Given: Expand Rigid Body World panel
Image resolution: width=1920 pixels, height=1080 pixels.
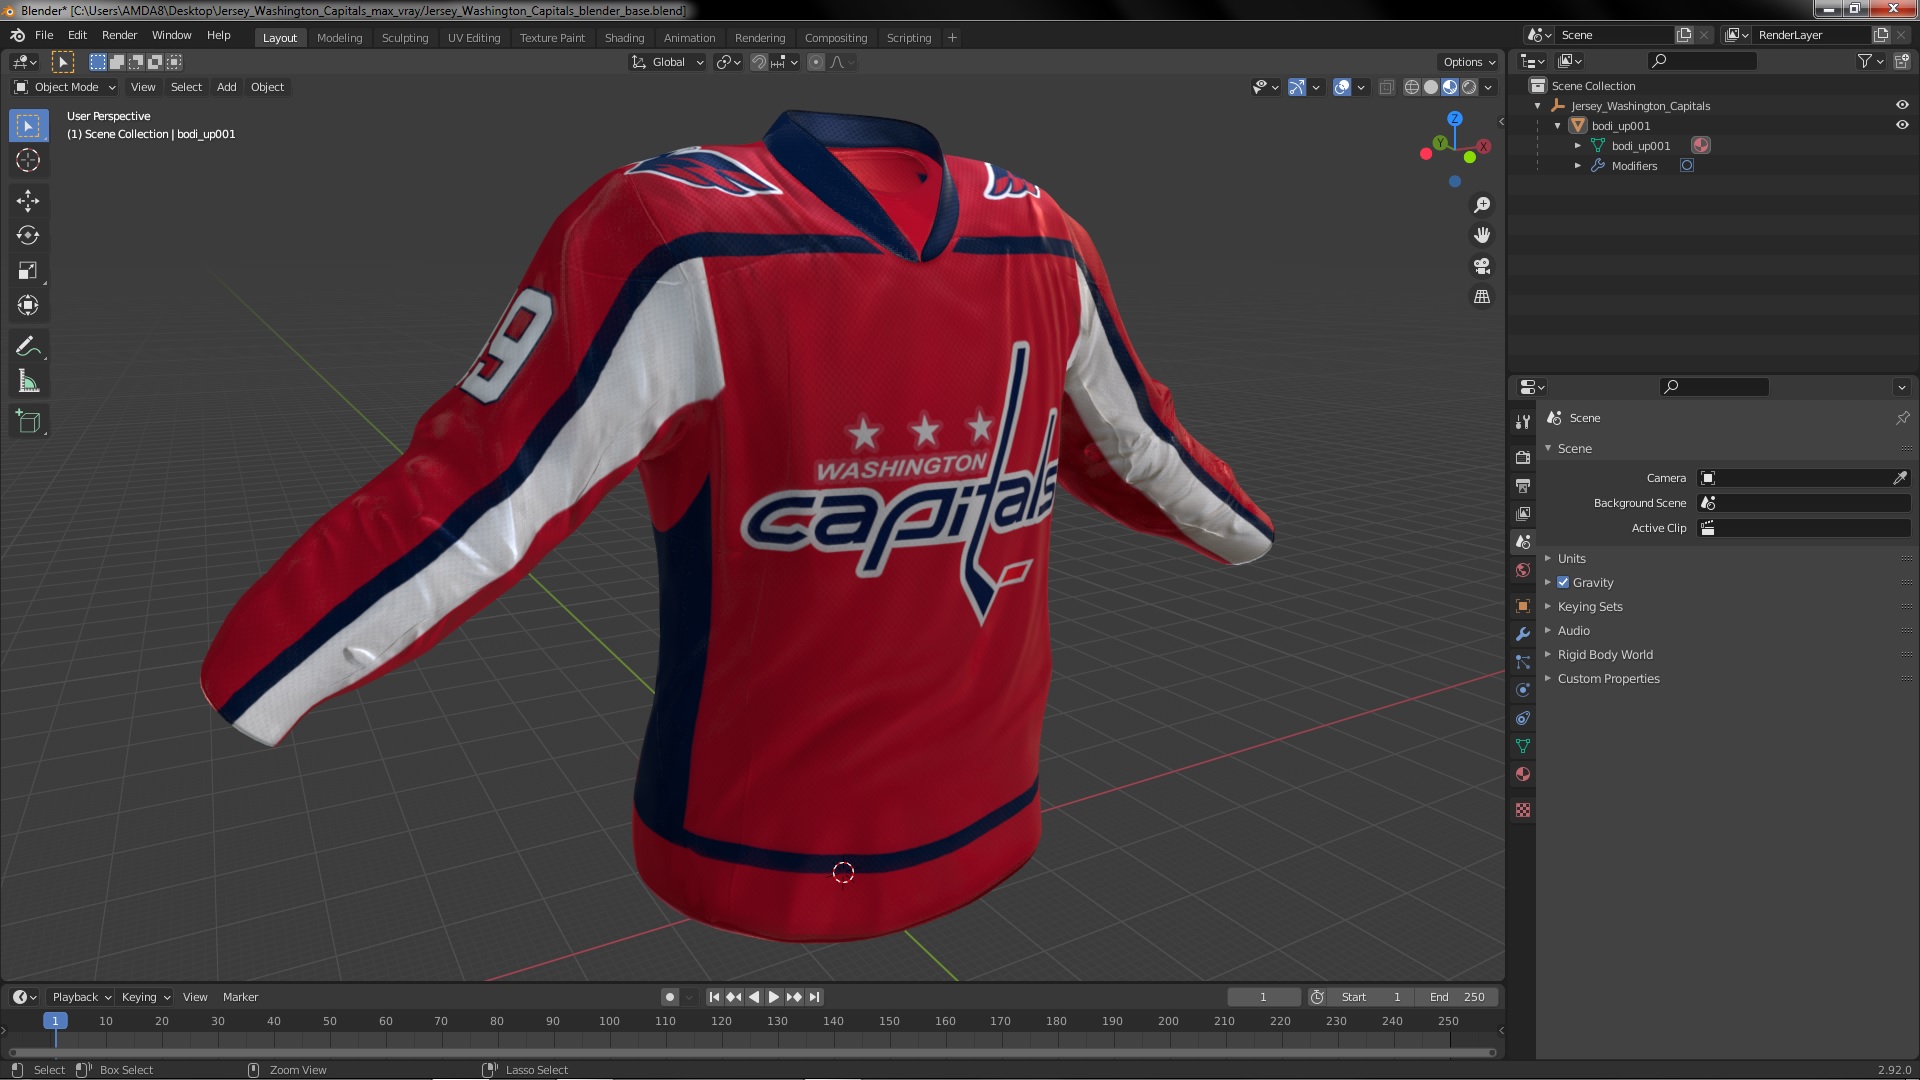Looking at the screenshot, I should pos(1604,654).
